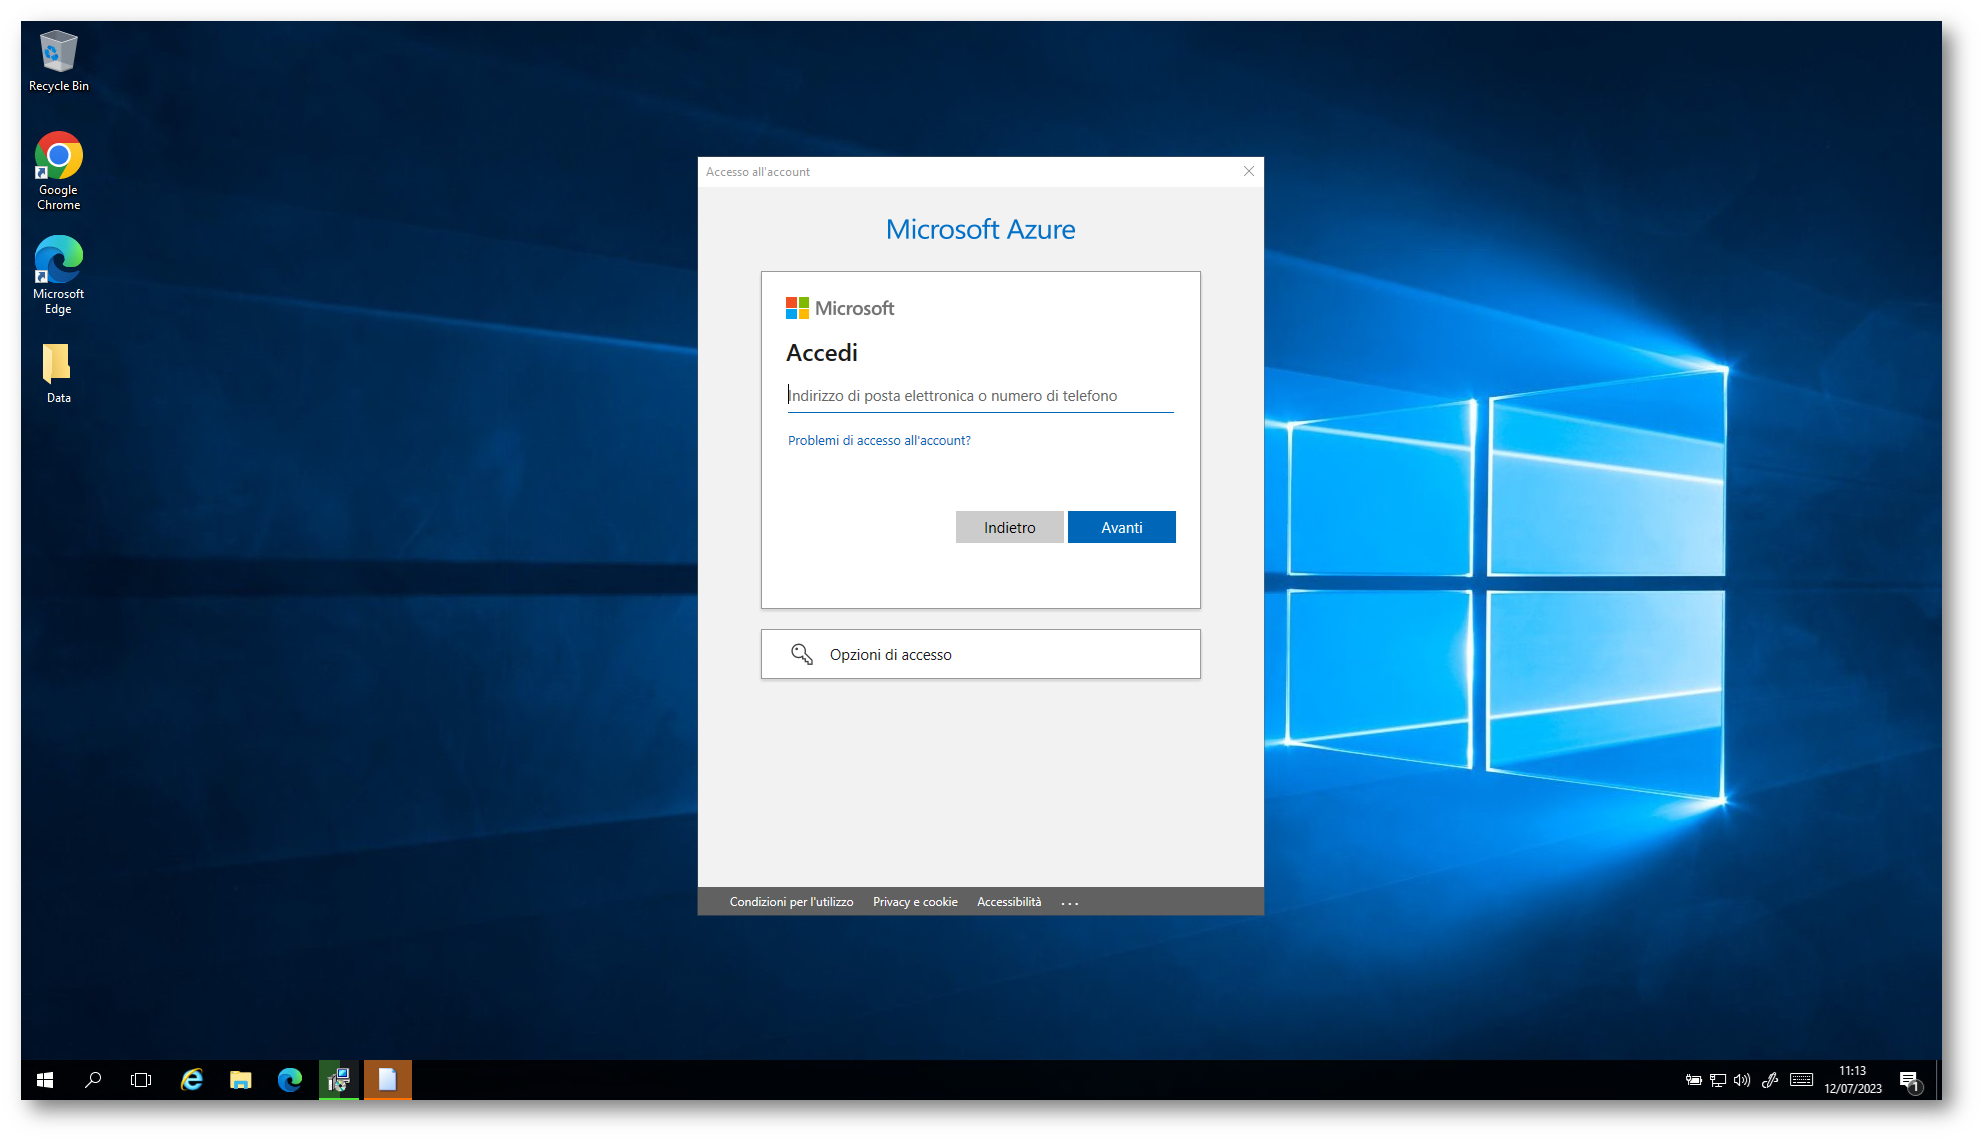The image size is (1984, 1142).
Task: Expand the footer ellipsis more options
Action: [x=1069, y=903]
